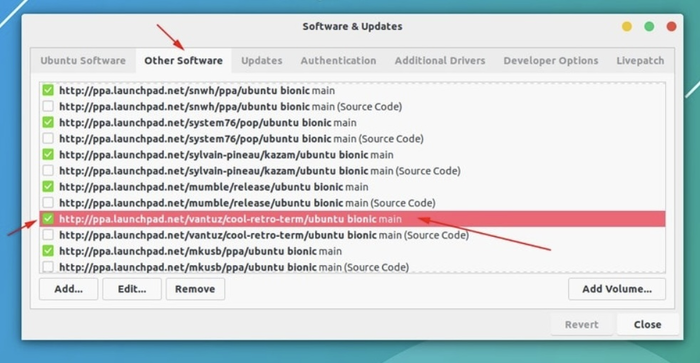Select cool-retro-term (Source Code) row text
Screen dimensions: 700x363
(x=264, y=235)
